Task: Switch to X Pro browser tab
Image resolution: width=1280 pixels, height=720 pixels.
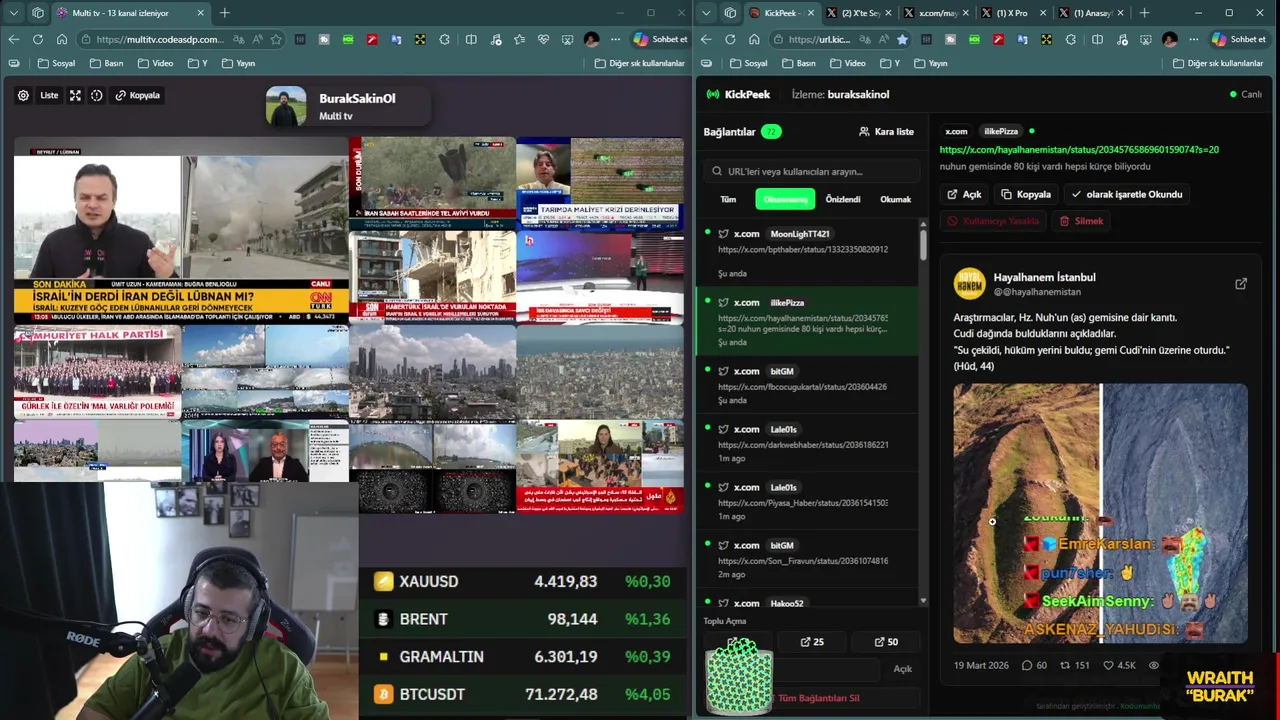Action: pos(1013,13)
